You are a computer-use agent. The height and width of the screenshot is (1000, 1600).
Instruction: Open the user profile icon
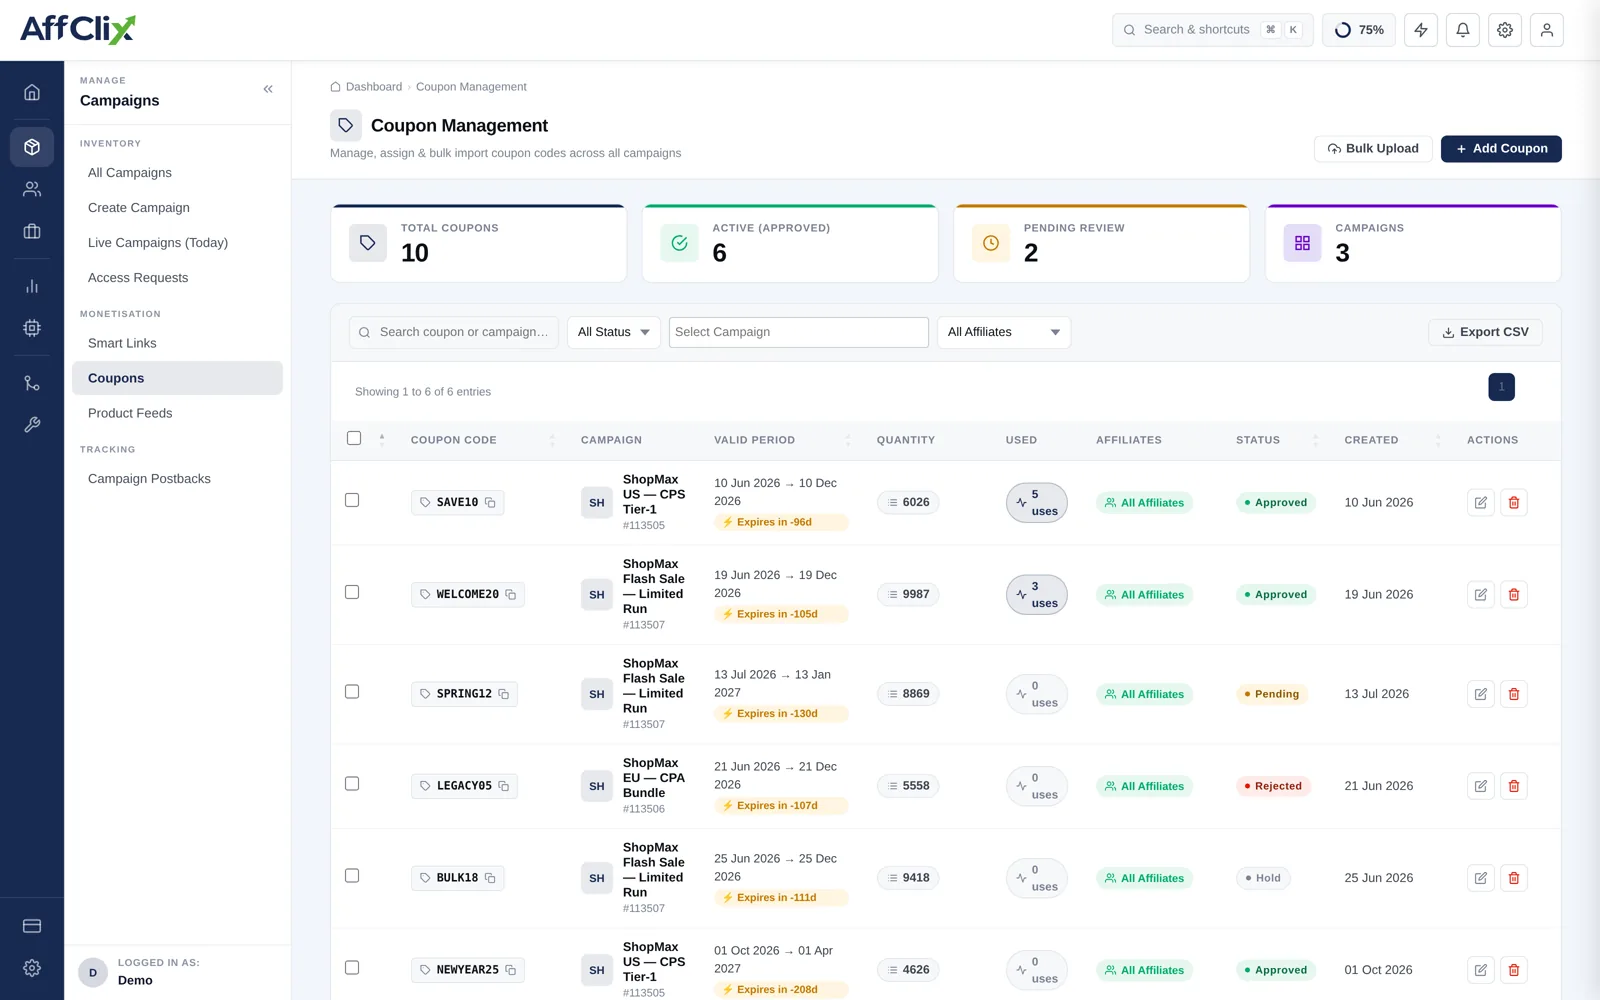[x=1547, y=30]
